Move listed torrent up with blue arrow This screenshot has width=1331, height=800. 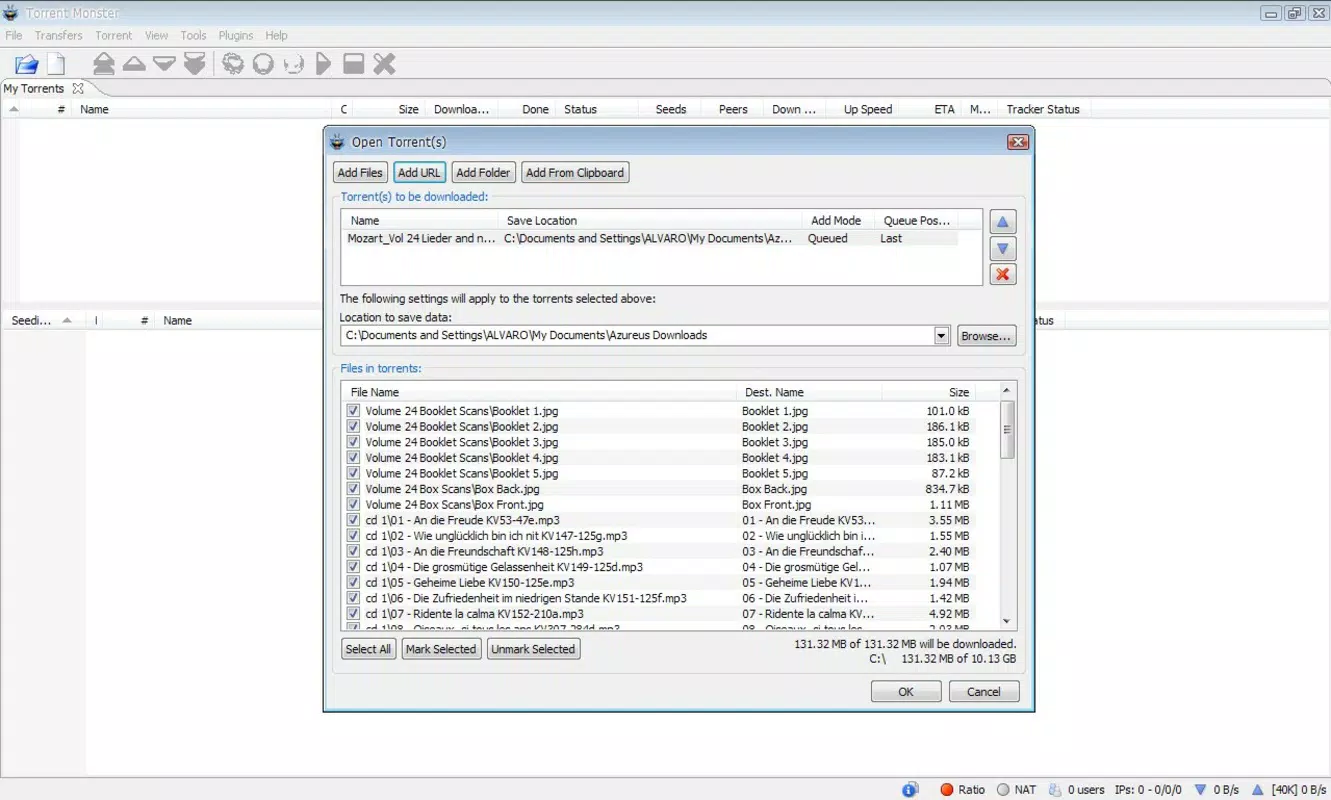tap(1002, 222)
